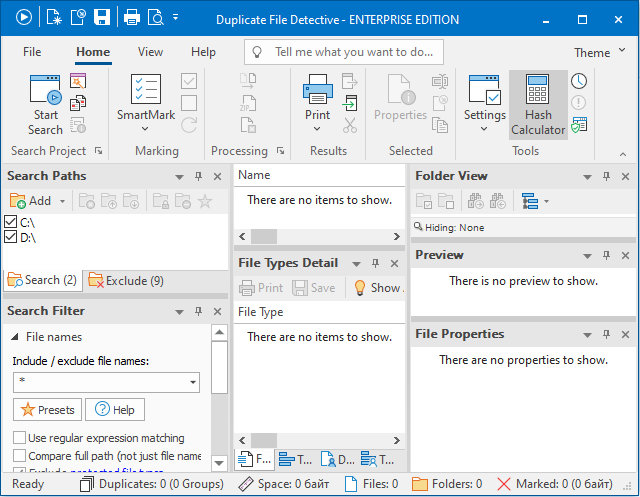Collapse the File names filter section

pos(15,338)
